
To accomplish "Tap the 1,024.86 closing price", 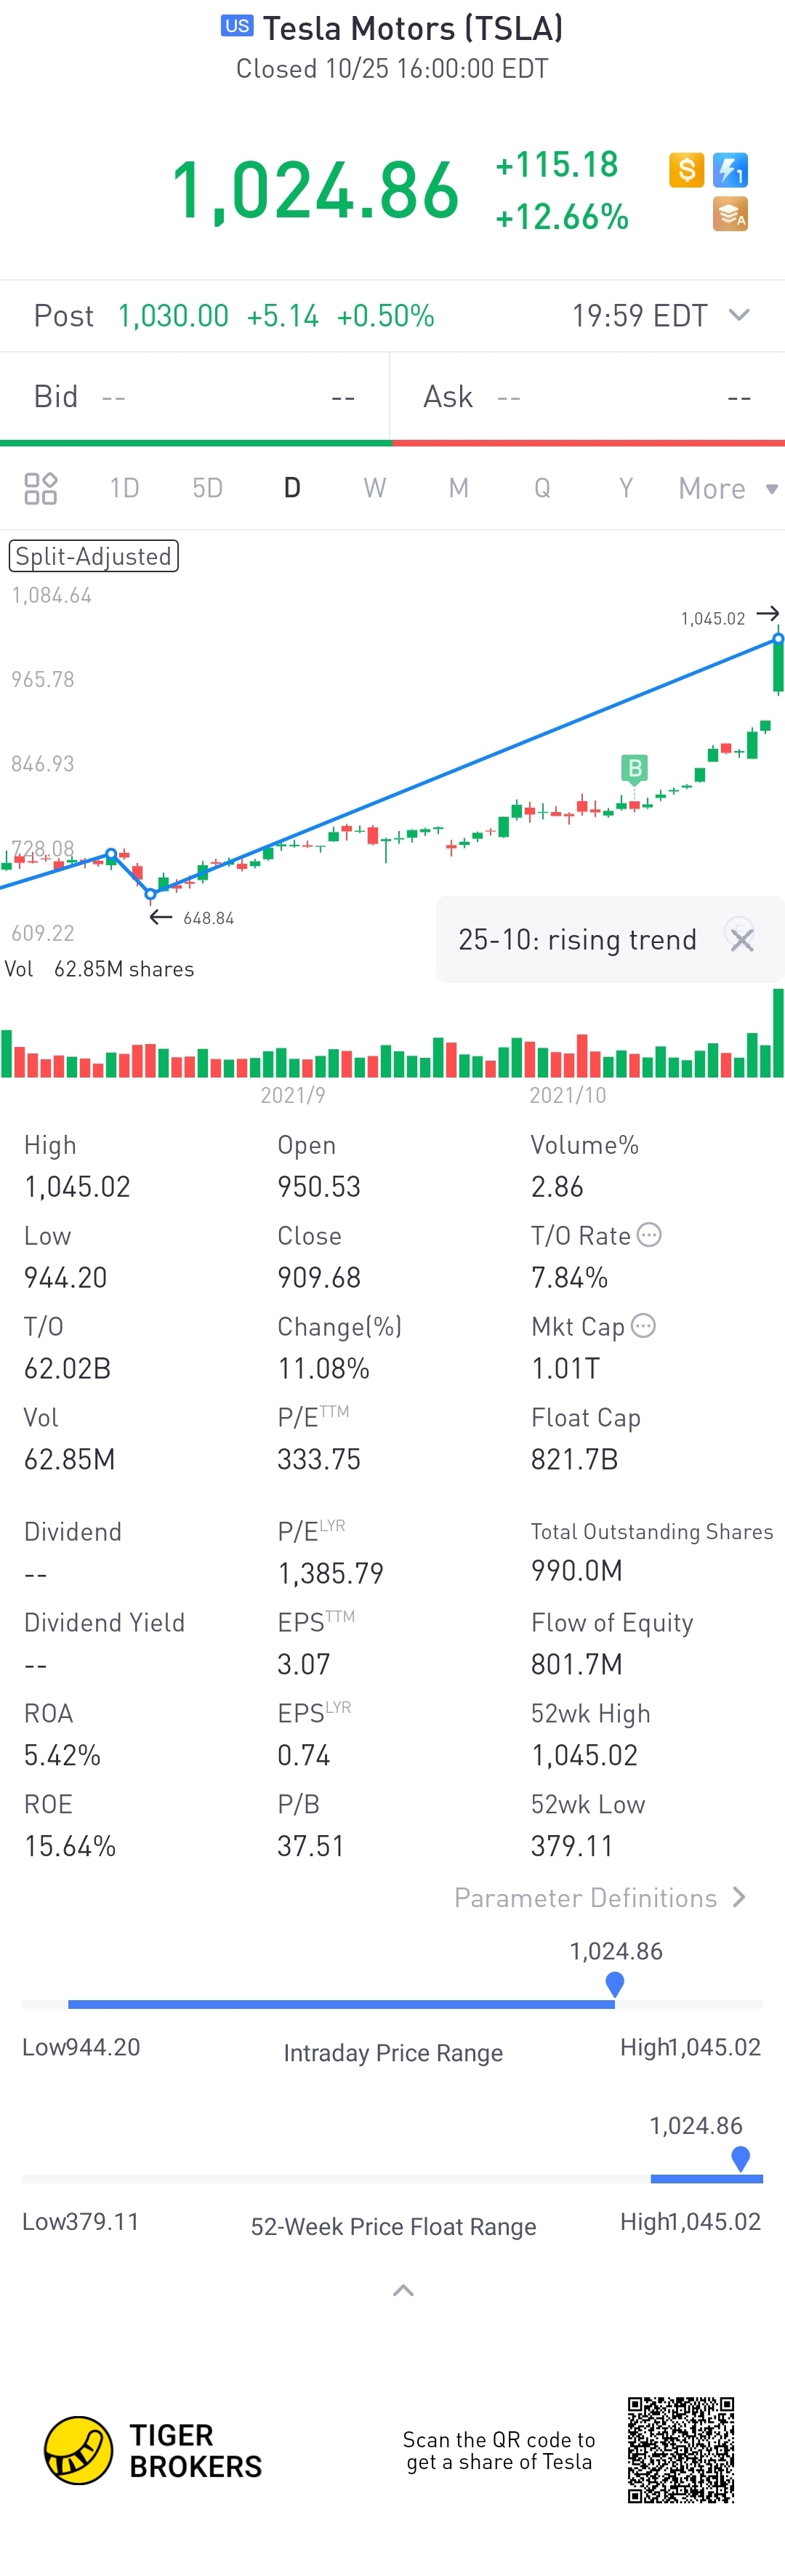I will pyautogui.click(x=315, y=190).
